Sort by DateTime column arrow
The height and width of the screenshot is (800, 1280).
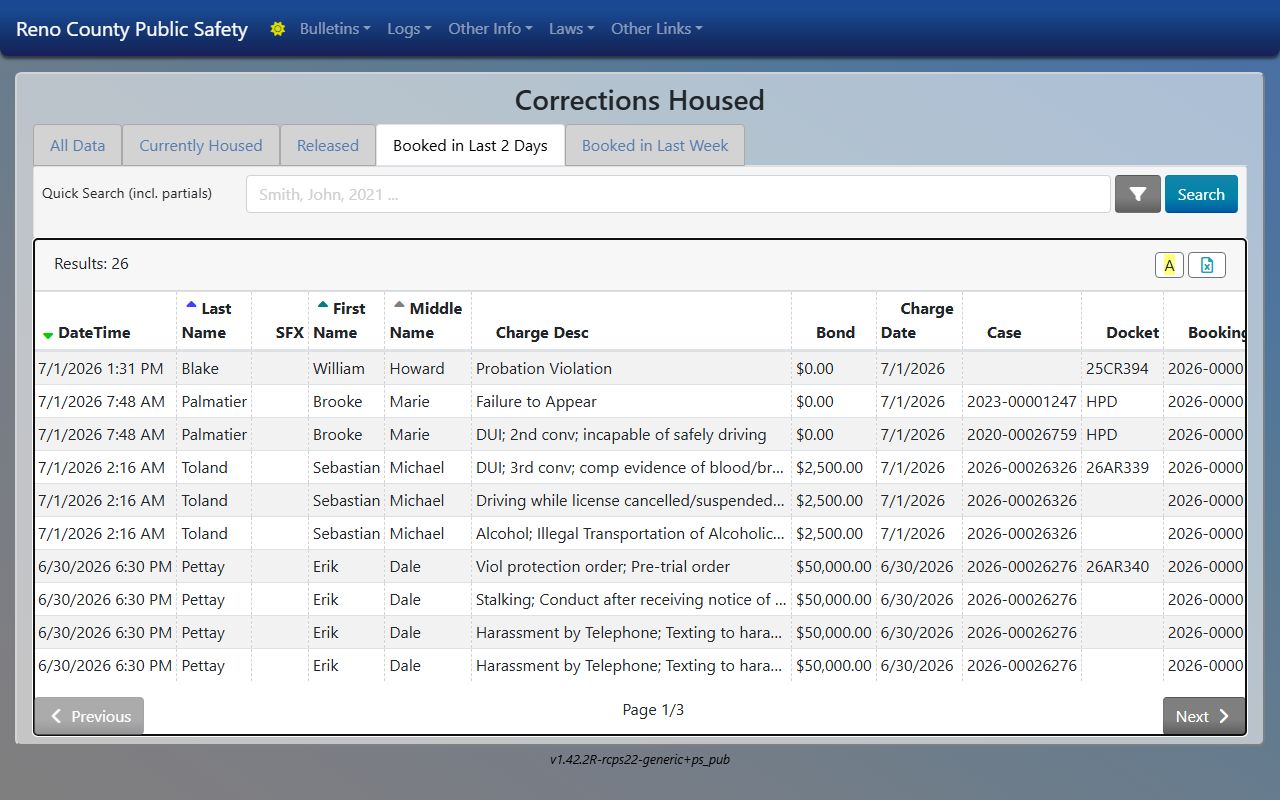click(48, 335)
